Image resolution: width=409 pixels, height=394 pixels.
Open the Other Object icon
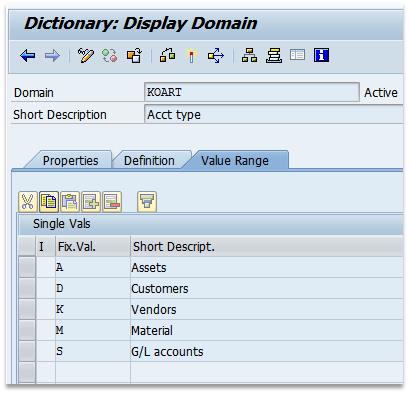134,55
